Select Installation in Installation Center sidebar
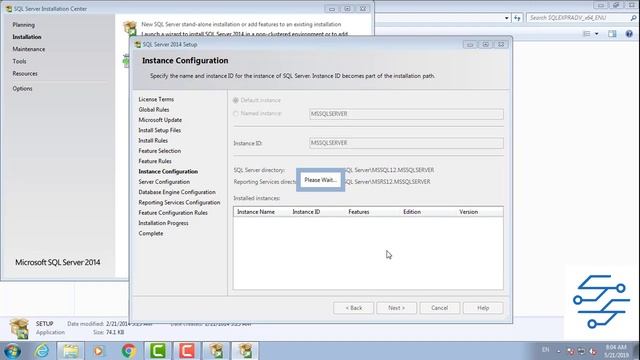 point(27,37)
